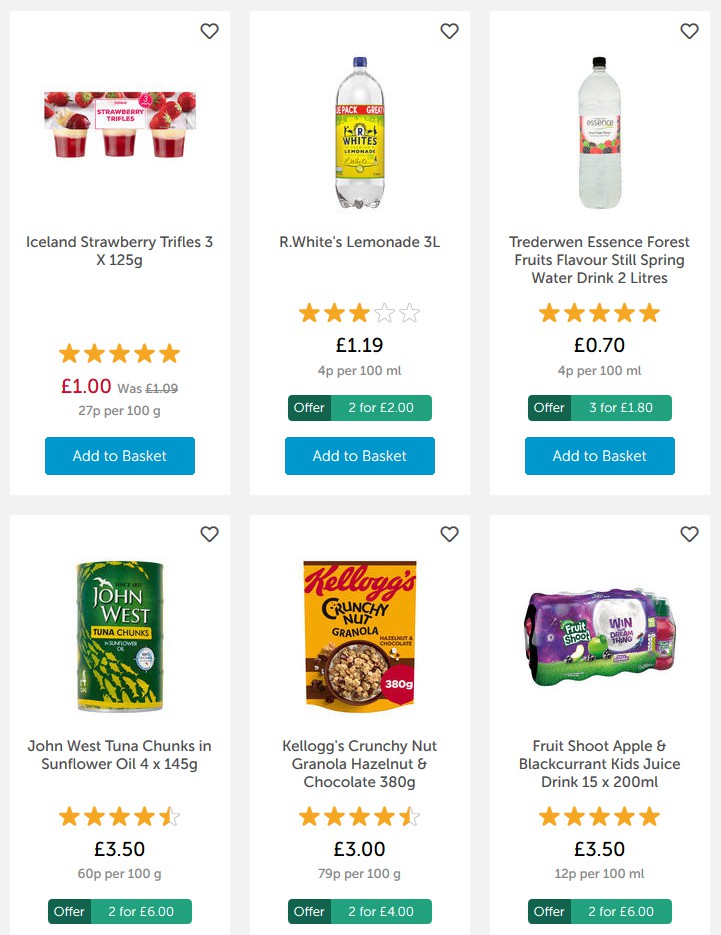Open Fruit Shoot 2 for £6.00 offer
This screenshot has width=721, height=935.
[x=600, y=912]
